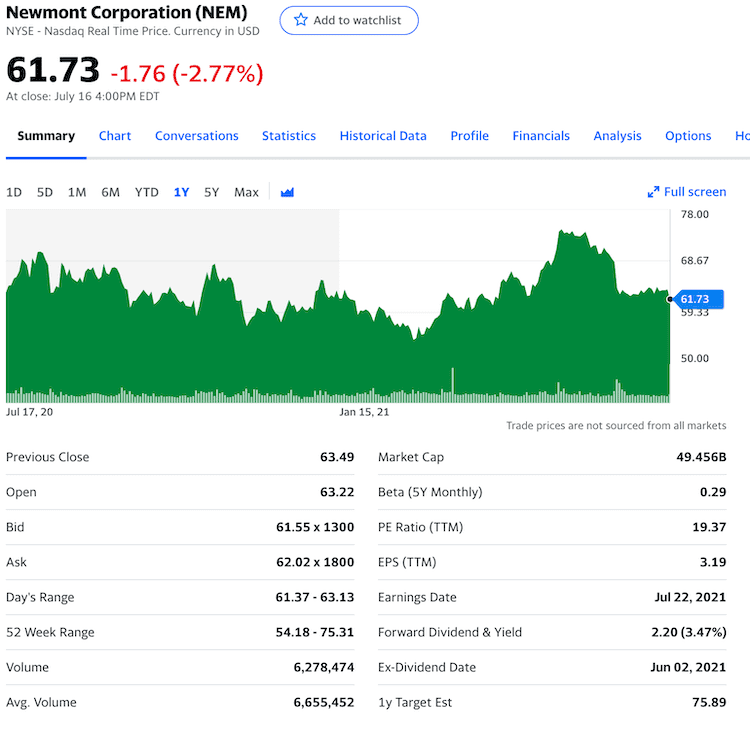750x731 pixels.
Task: Click the Volume value 6,278,474
Action: click(x=324, y=667)
